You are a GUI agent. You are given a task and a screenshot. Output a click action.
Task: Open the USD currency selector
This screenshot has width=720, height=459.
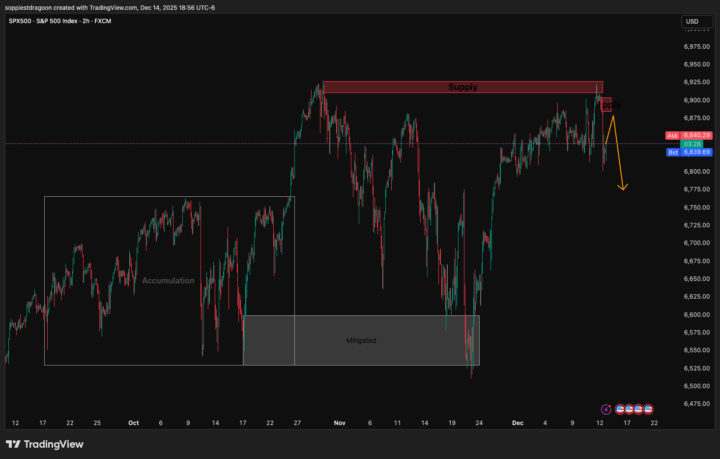pyautogui.click(x=697, y=22)
